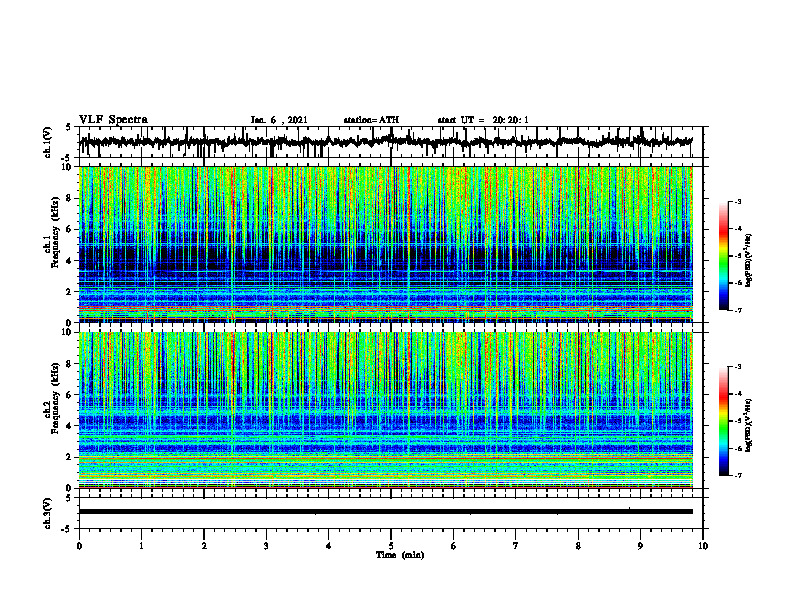Select the ch.1 voltage waveform trace panel
The height and width of the screenshot is (612, 792).
[x=390, y=142]
